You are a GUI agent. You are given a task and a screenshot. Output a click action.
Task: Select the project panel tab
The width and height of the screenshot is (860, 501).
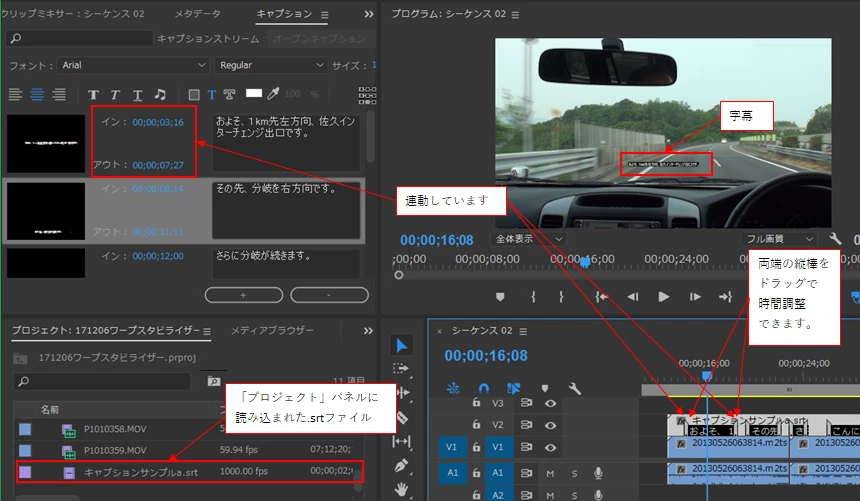(106, 330)
